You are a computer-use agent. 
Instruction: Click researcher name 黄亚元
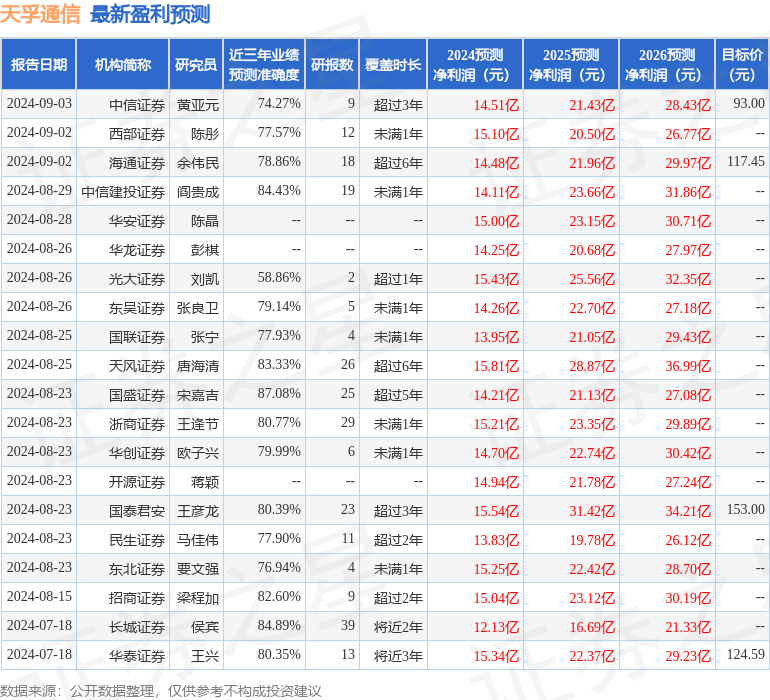tap(198, 105)
